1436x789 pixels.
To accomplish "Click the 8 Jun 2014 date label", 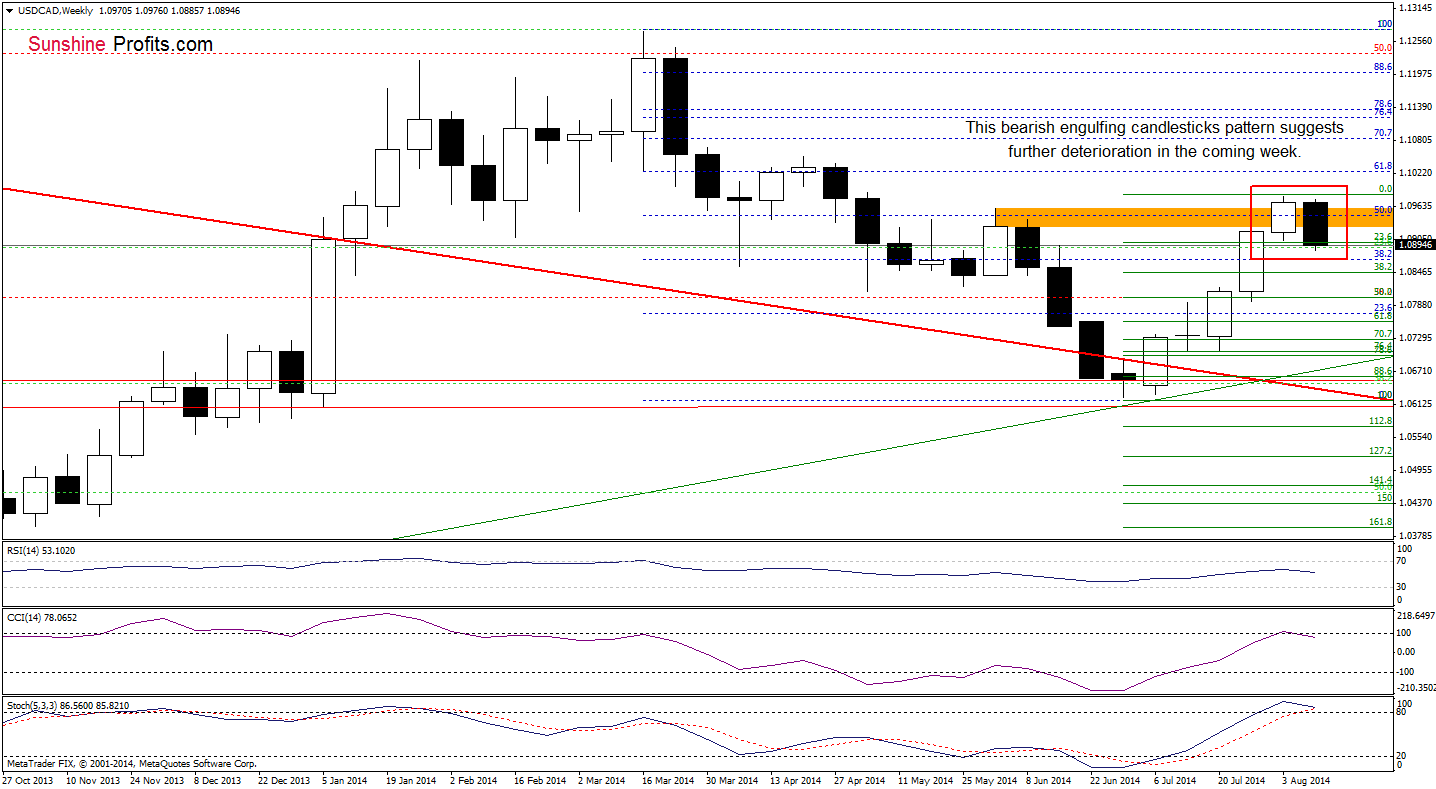I will (x=1050, y=778).
